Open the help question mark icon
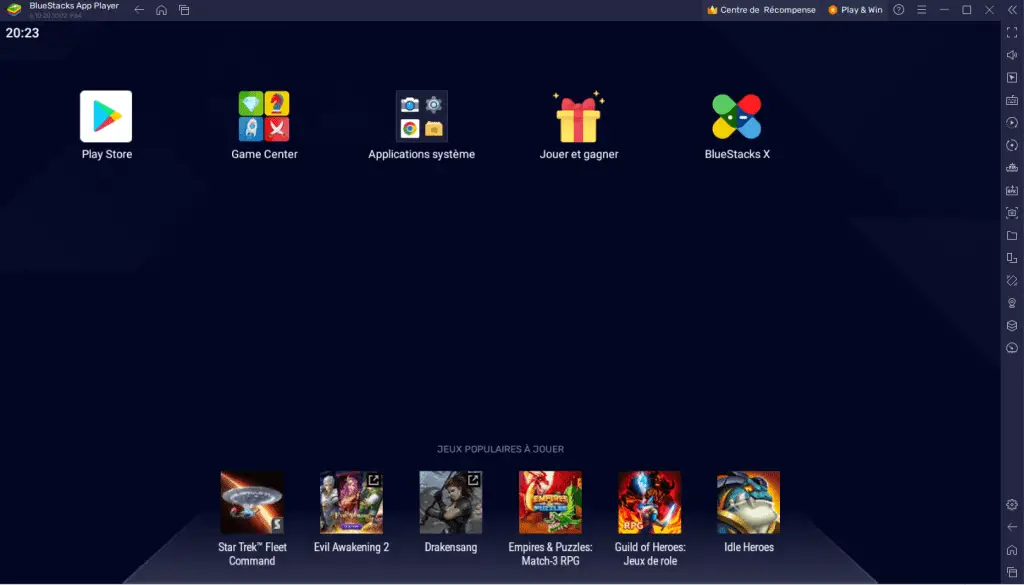 point(899,10)
